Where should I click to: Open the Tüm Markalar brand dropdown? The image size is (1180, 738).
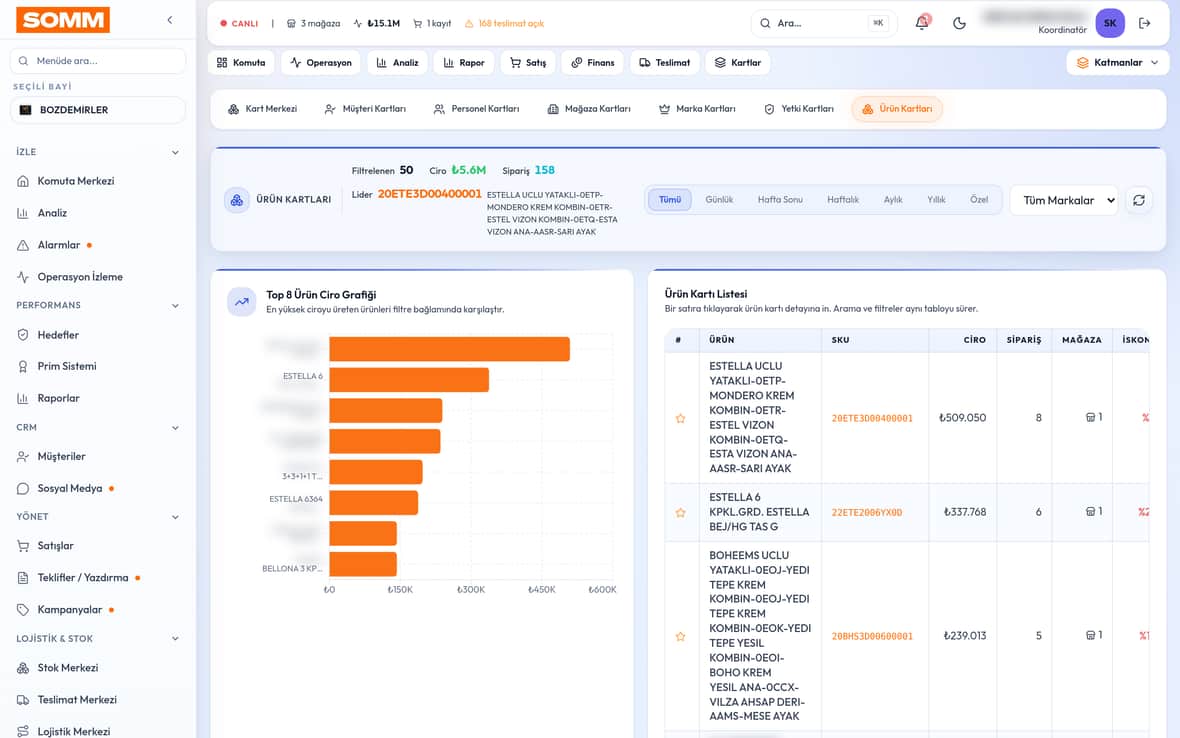(1064, 200)
